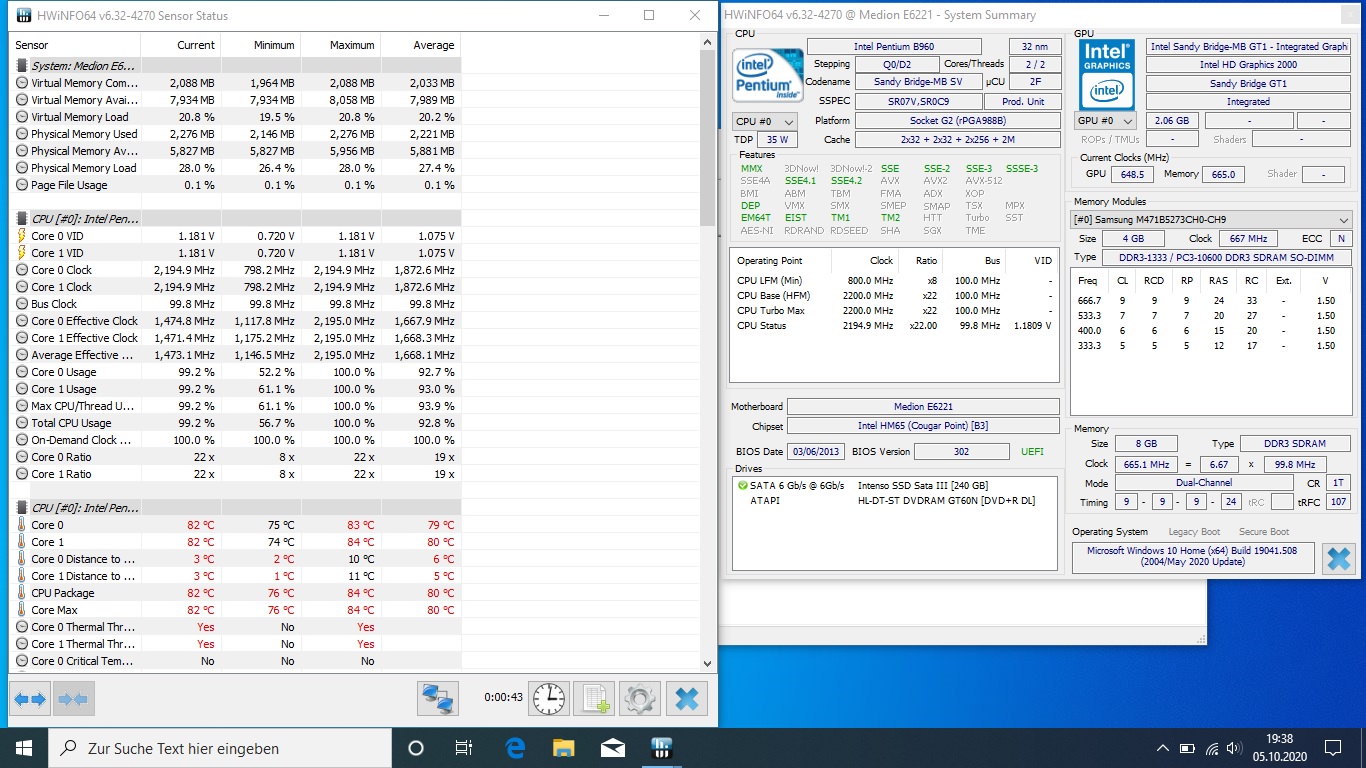Screen dimensions: 1366x768
Task: Open the notification center icon
Action: pos(1333,748)
